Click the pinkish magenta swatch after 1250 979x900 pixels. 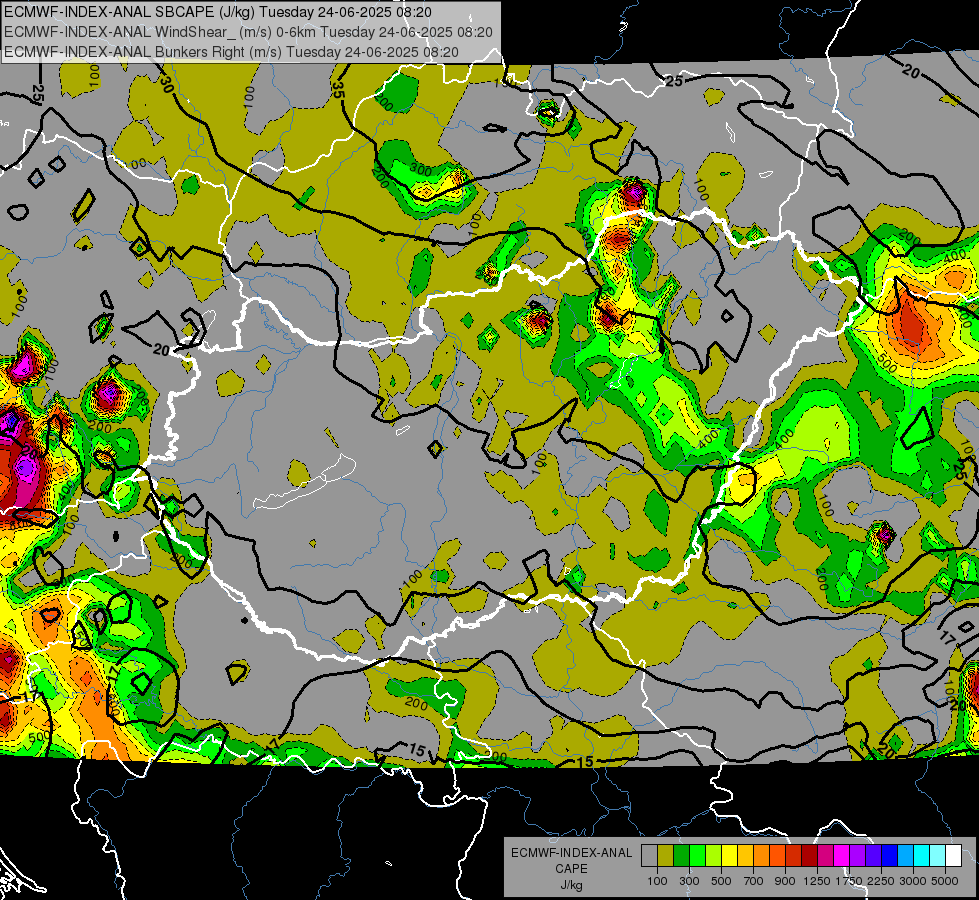825,856
